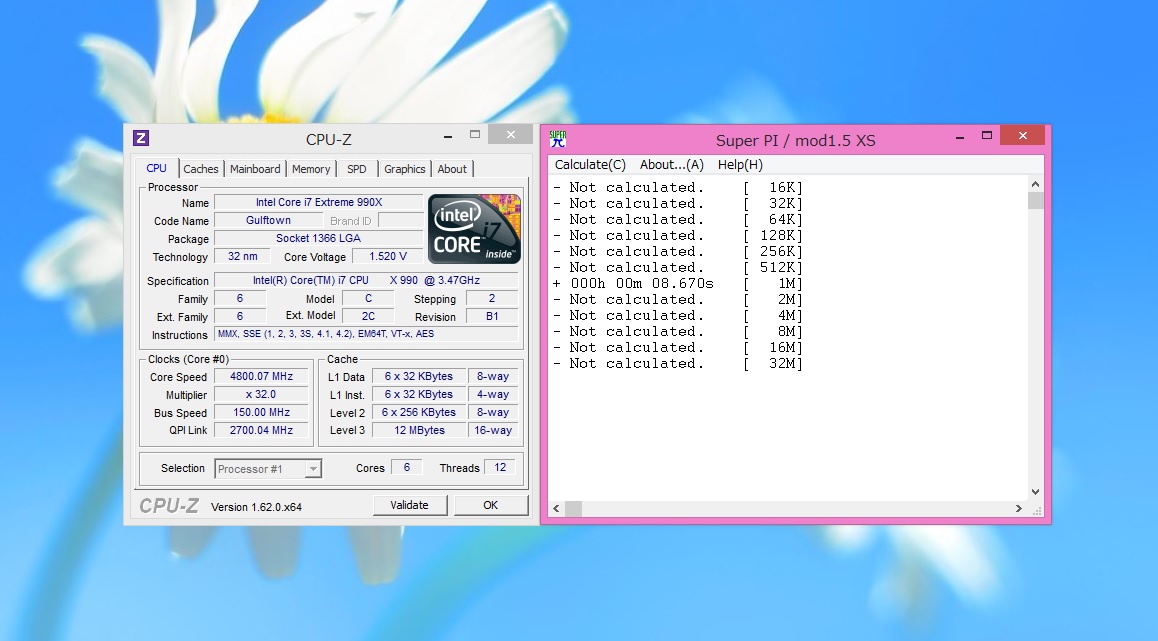Click the Threads value 12
Screen dimensions: 1158x641
(500, 467)
